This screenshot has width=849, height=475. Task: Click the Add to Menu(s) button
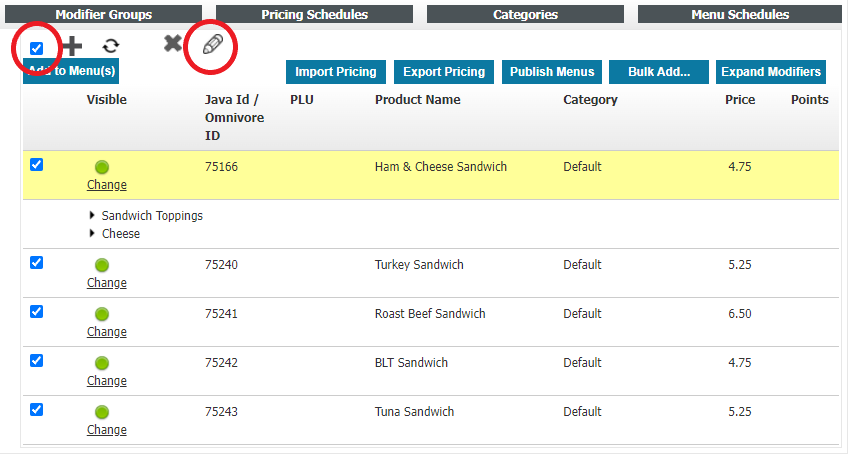click(x=71, y=71)
